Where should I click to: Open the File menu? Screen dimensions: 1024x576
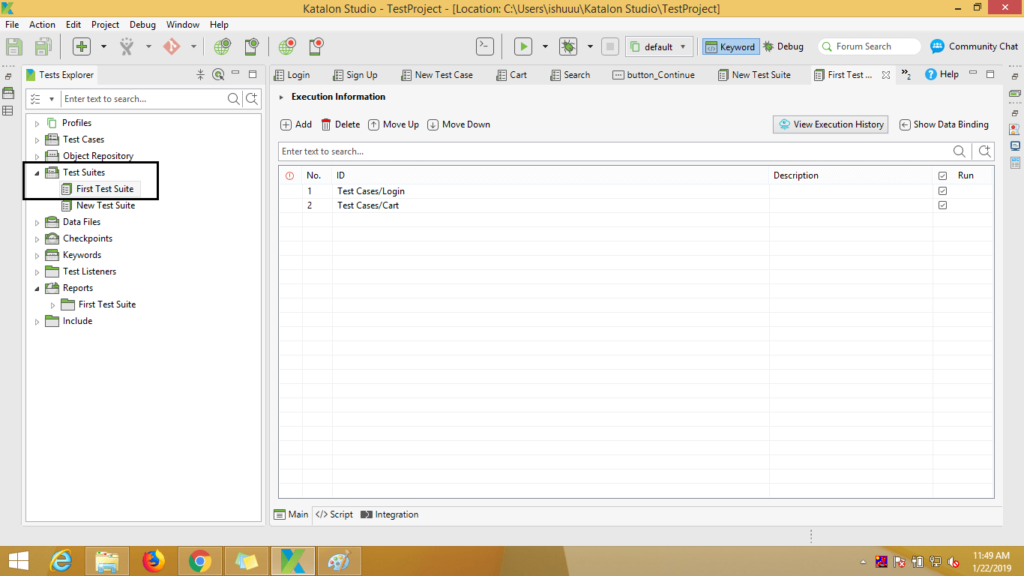click(x=12, y=24)
